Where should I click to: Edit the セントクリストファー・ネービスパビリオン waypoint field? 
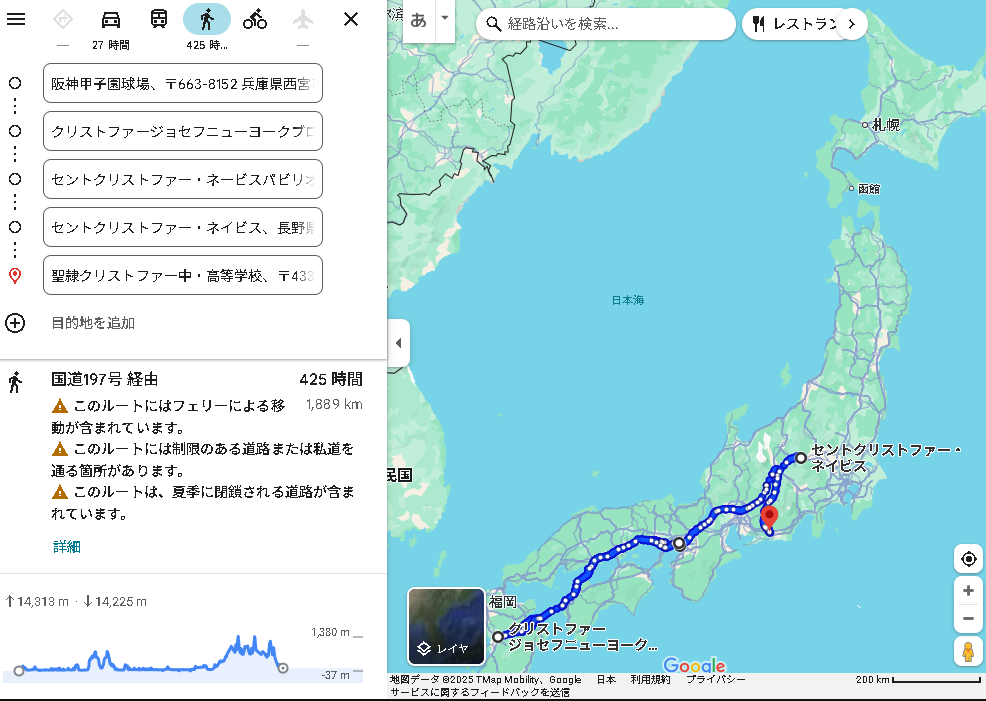coord(183,179)
